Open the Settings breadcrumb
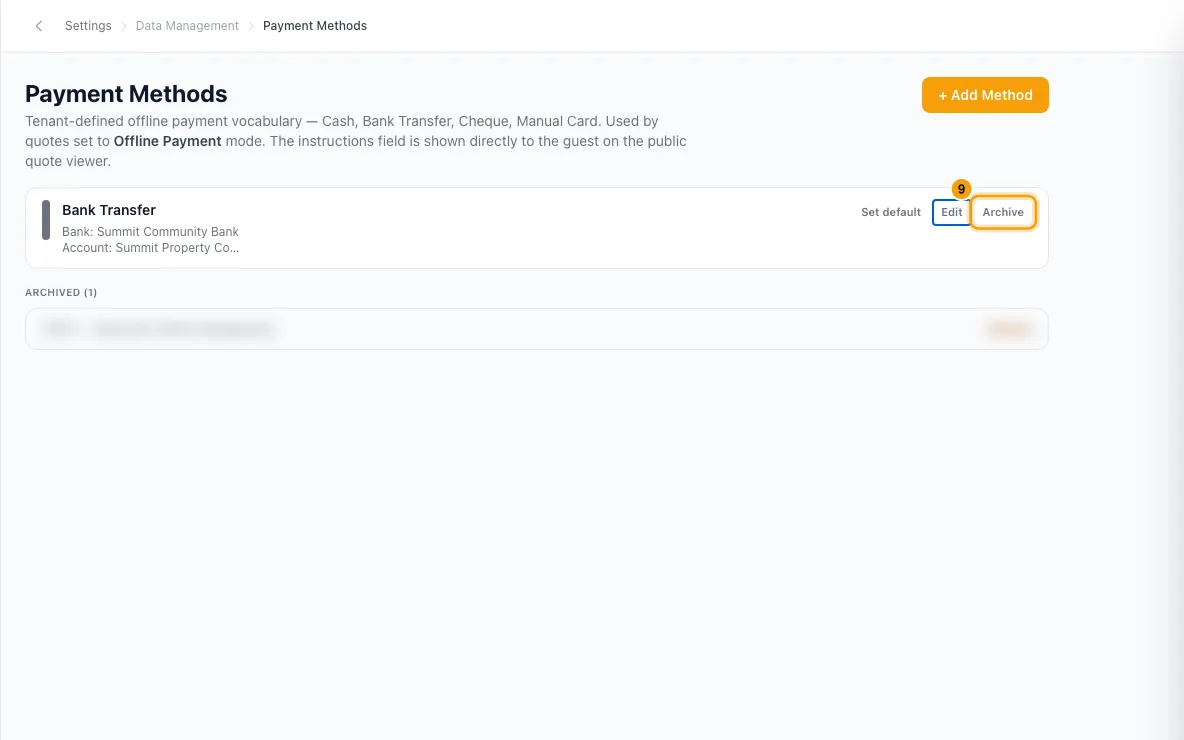Viewport: 1184px width, 740px height. click(x=88, y=26)
